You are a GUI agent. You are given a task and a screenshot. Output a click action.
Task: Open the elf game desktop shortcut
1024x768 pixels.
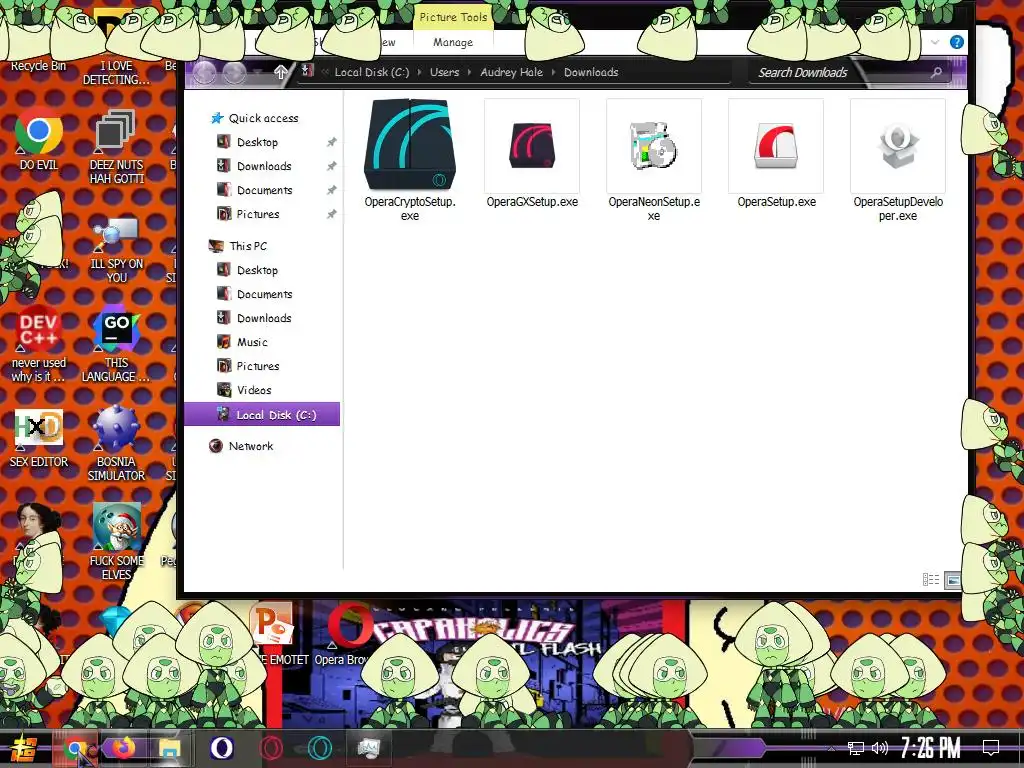pyautogui.click(x=116, y=542)
